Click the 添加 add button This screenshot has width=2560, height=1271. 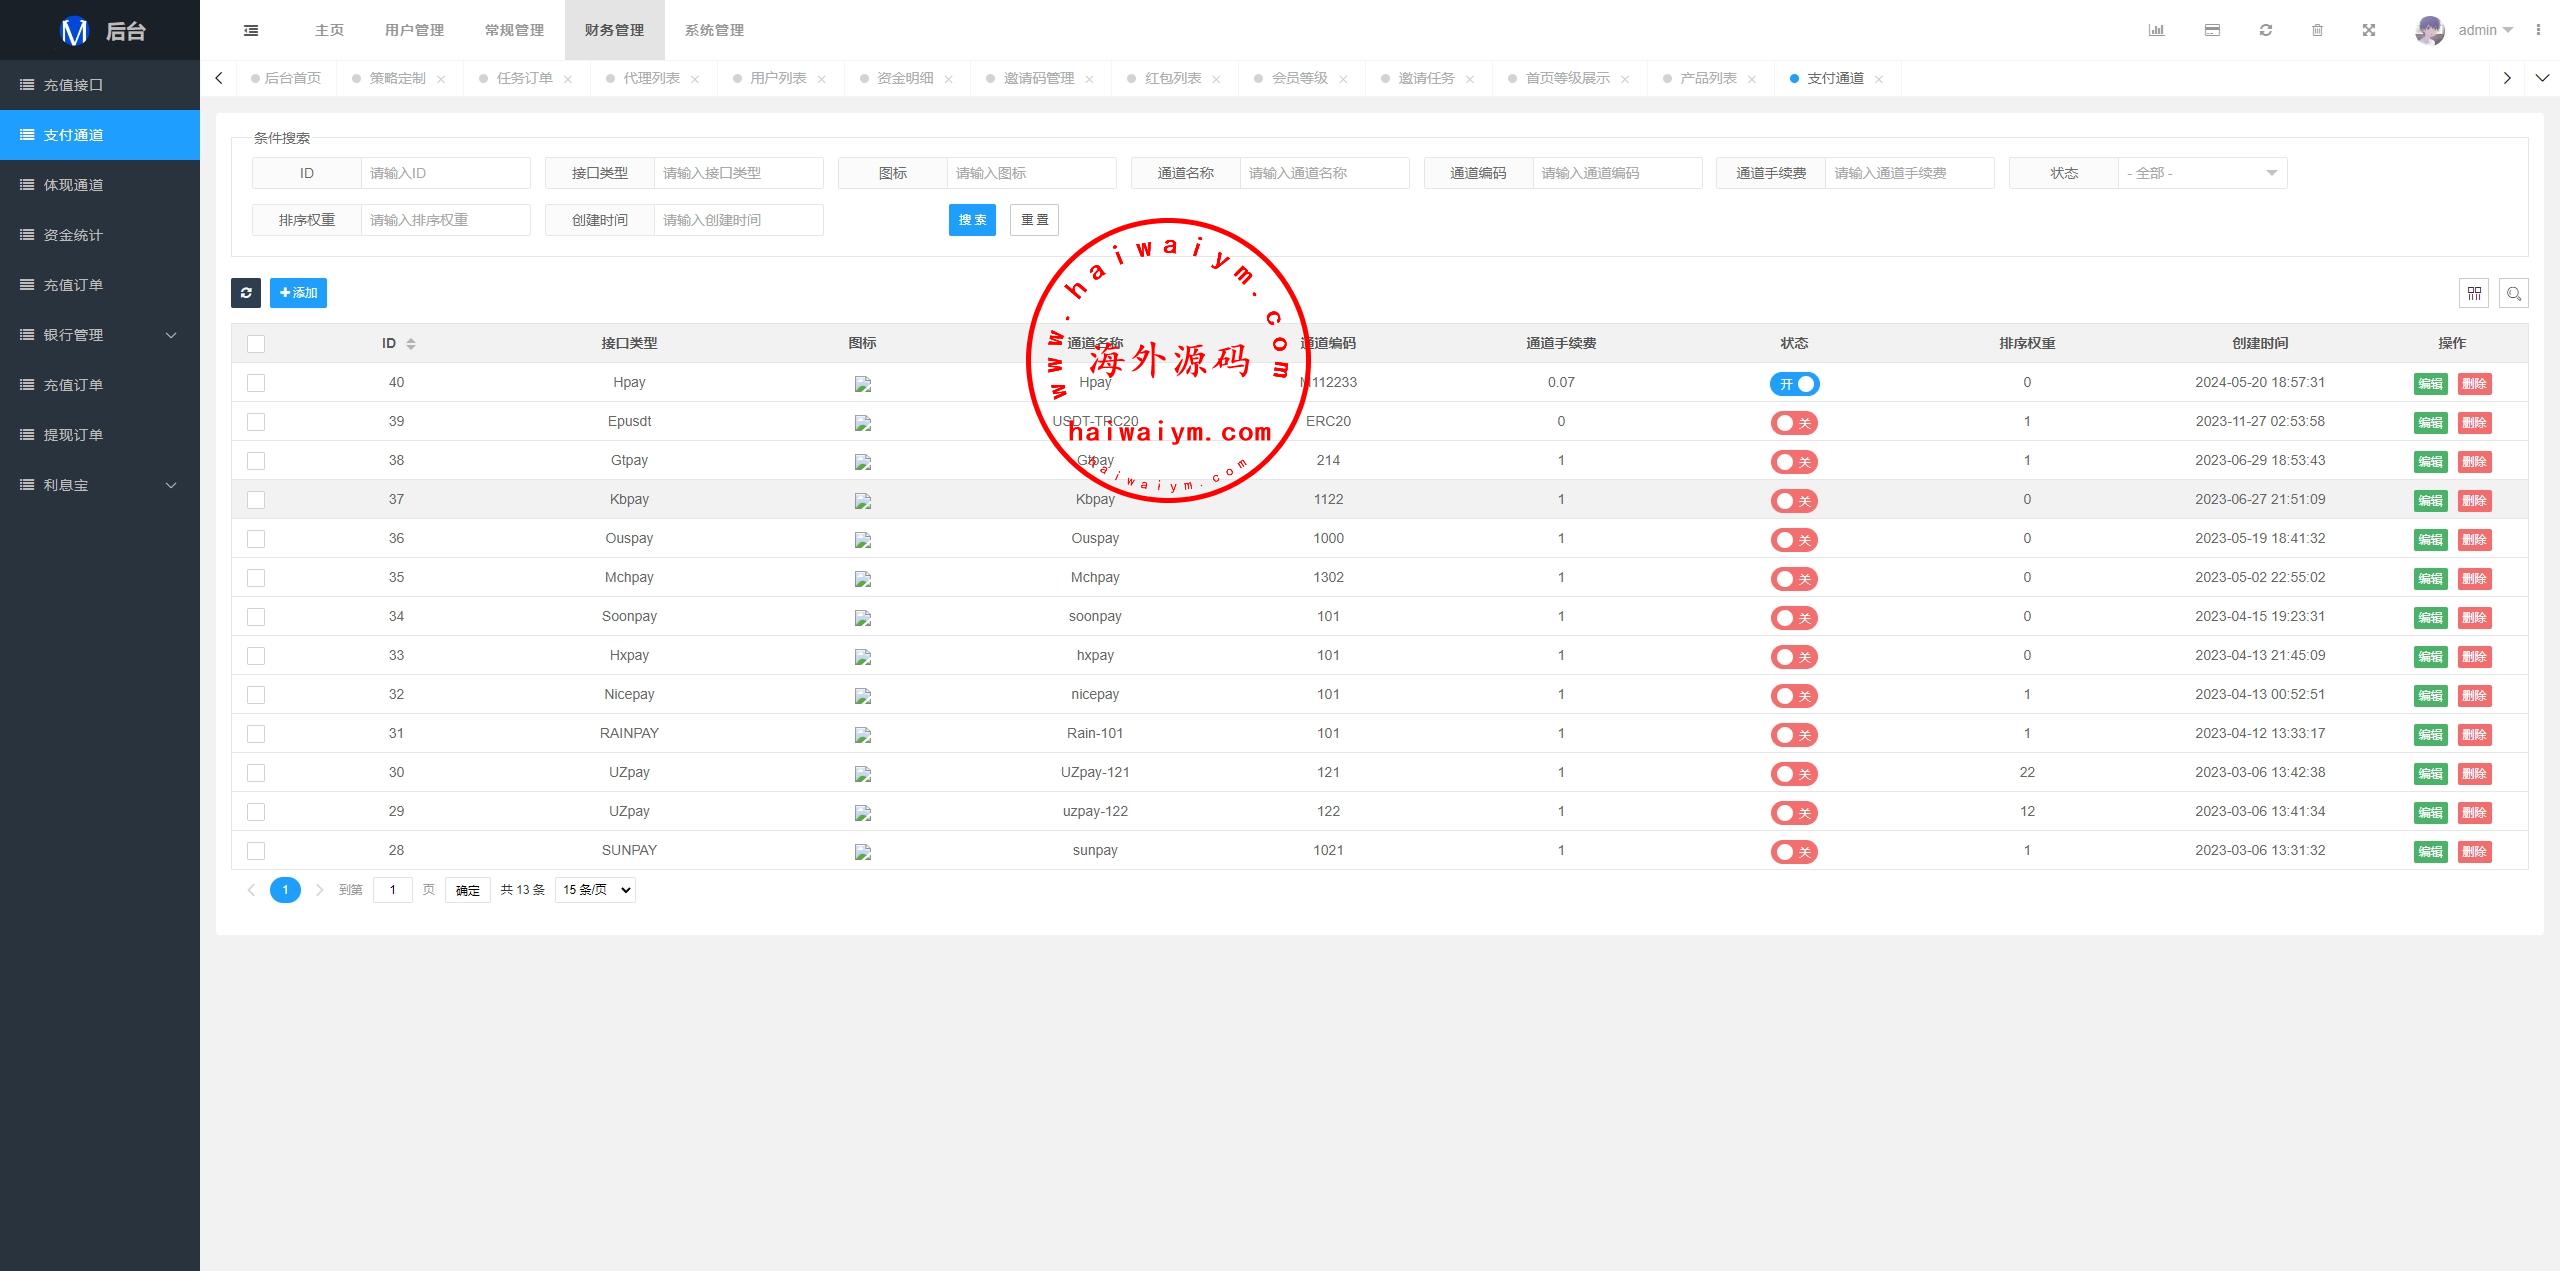click(298, 293)
